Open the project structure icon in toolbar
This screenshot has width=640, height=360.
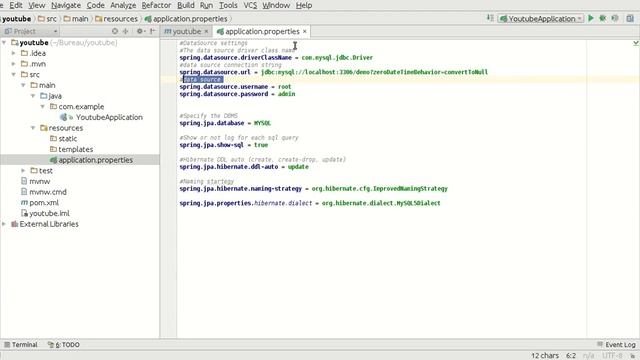pyautogui.click(x=630, y=18)
